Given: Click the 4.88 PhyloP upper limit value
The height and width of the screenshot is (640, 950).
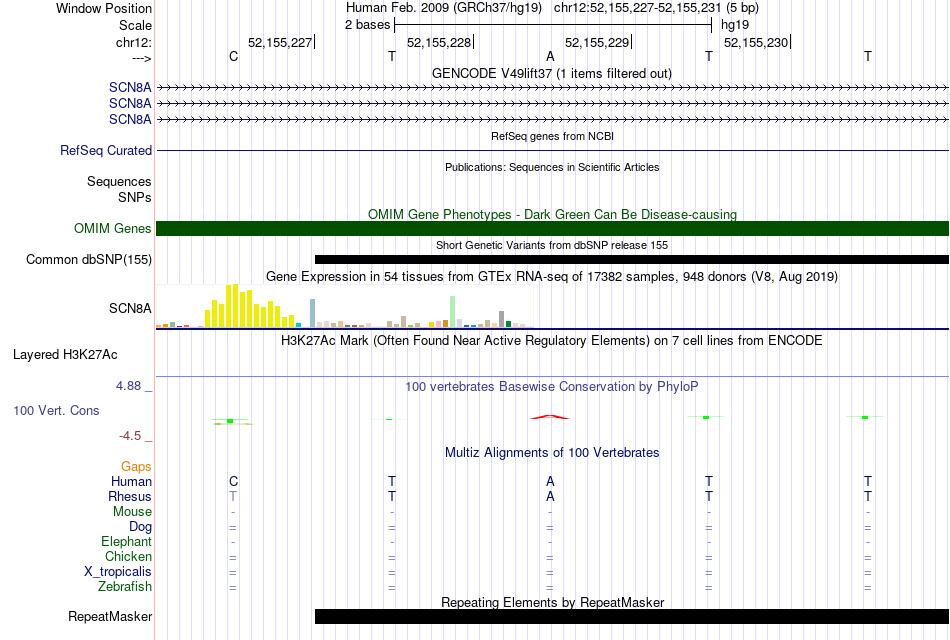Looking at the screenshot, I should (x=128, y=385).
